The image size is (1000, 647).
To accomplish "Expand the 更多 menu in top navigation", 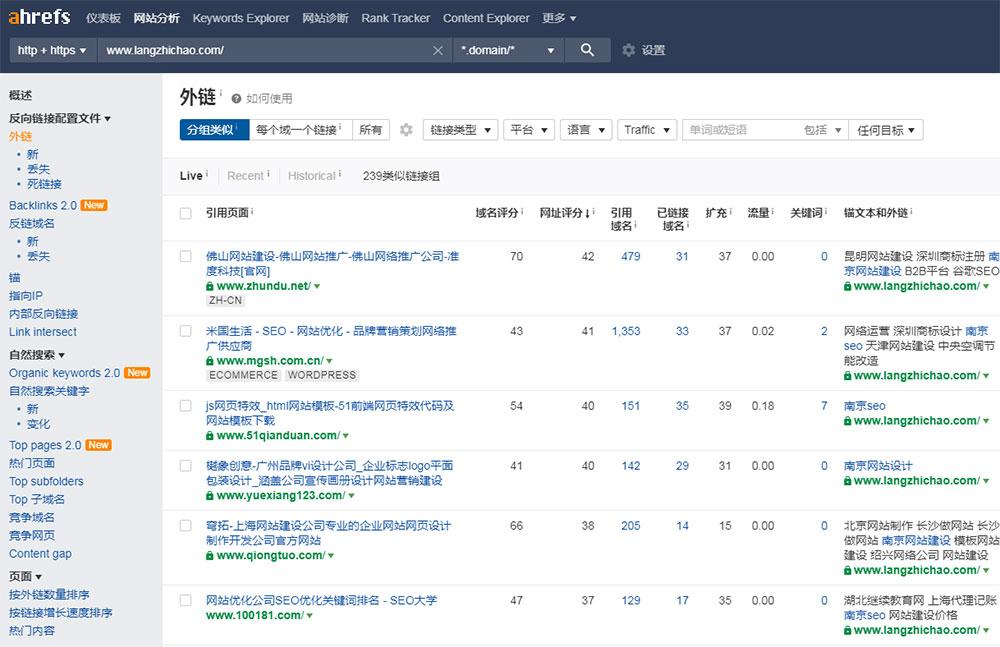I will 559,19.
